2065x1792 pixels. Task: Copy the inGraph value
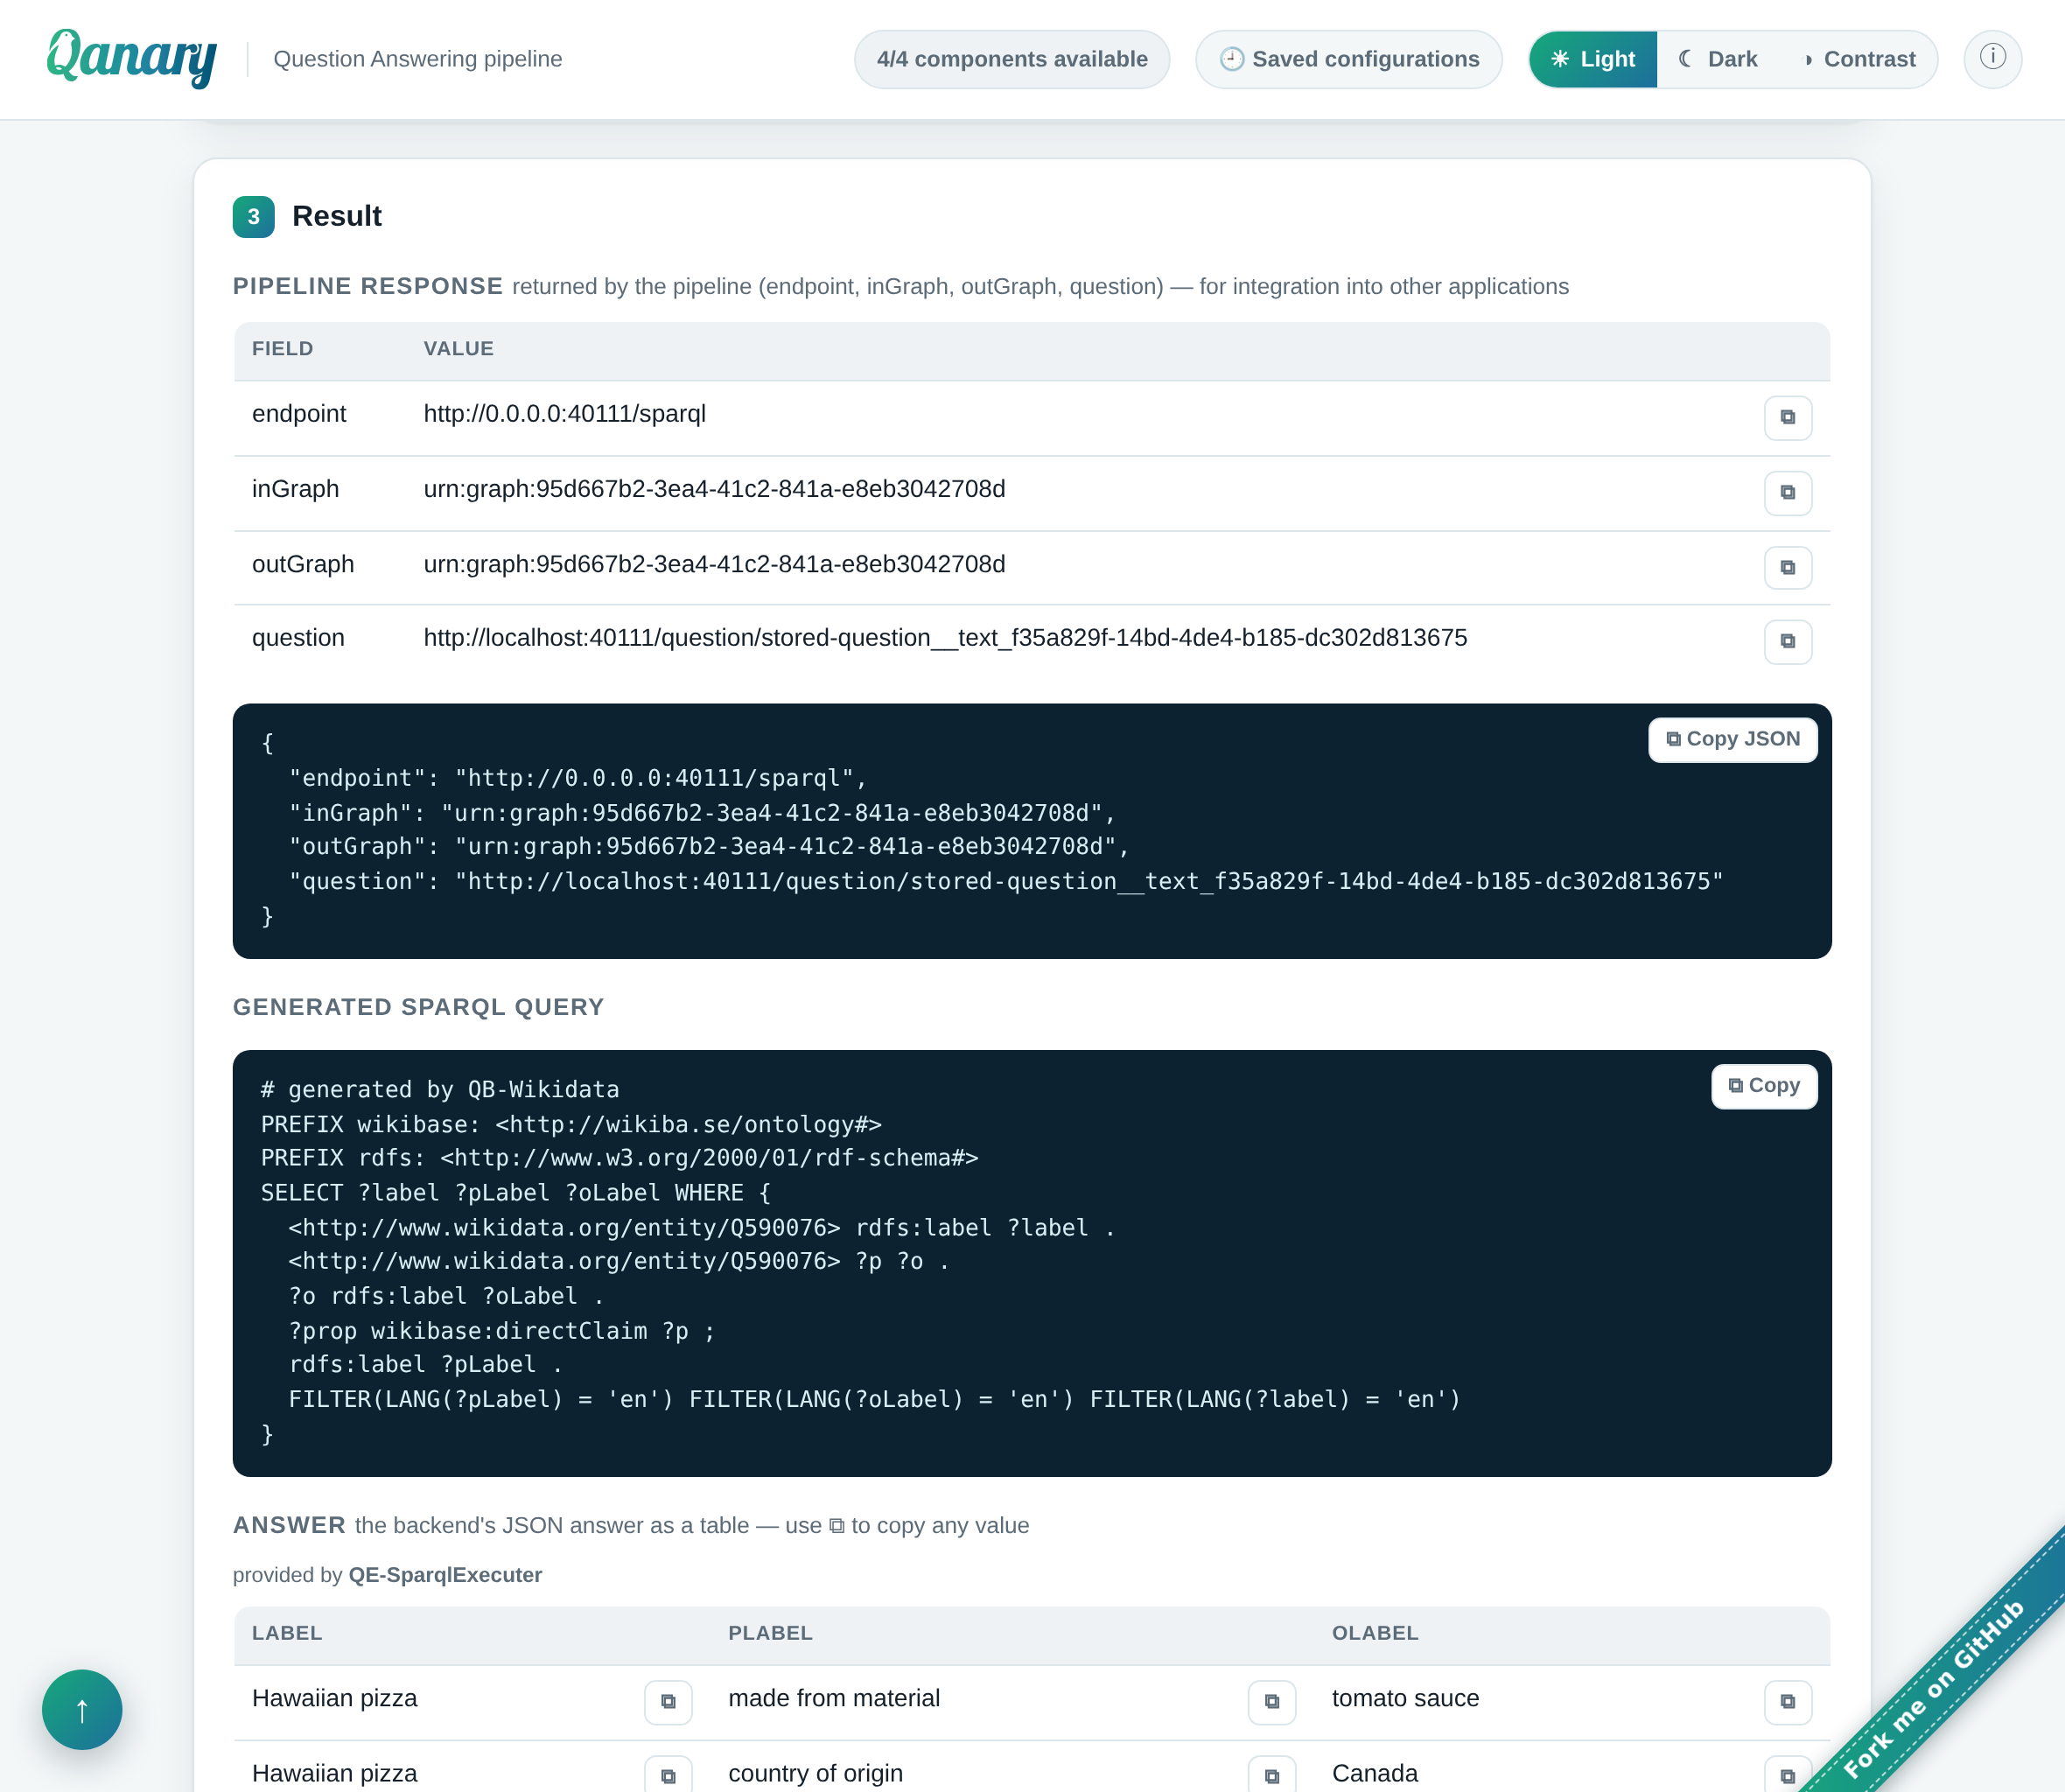(1788, 492)
